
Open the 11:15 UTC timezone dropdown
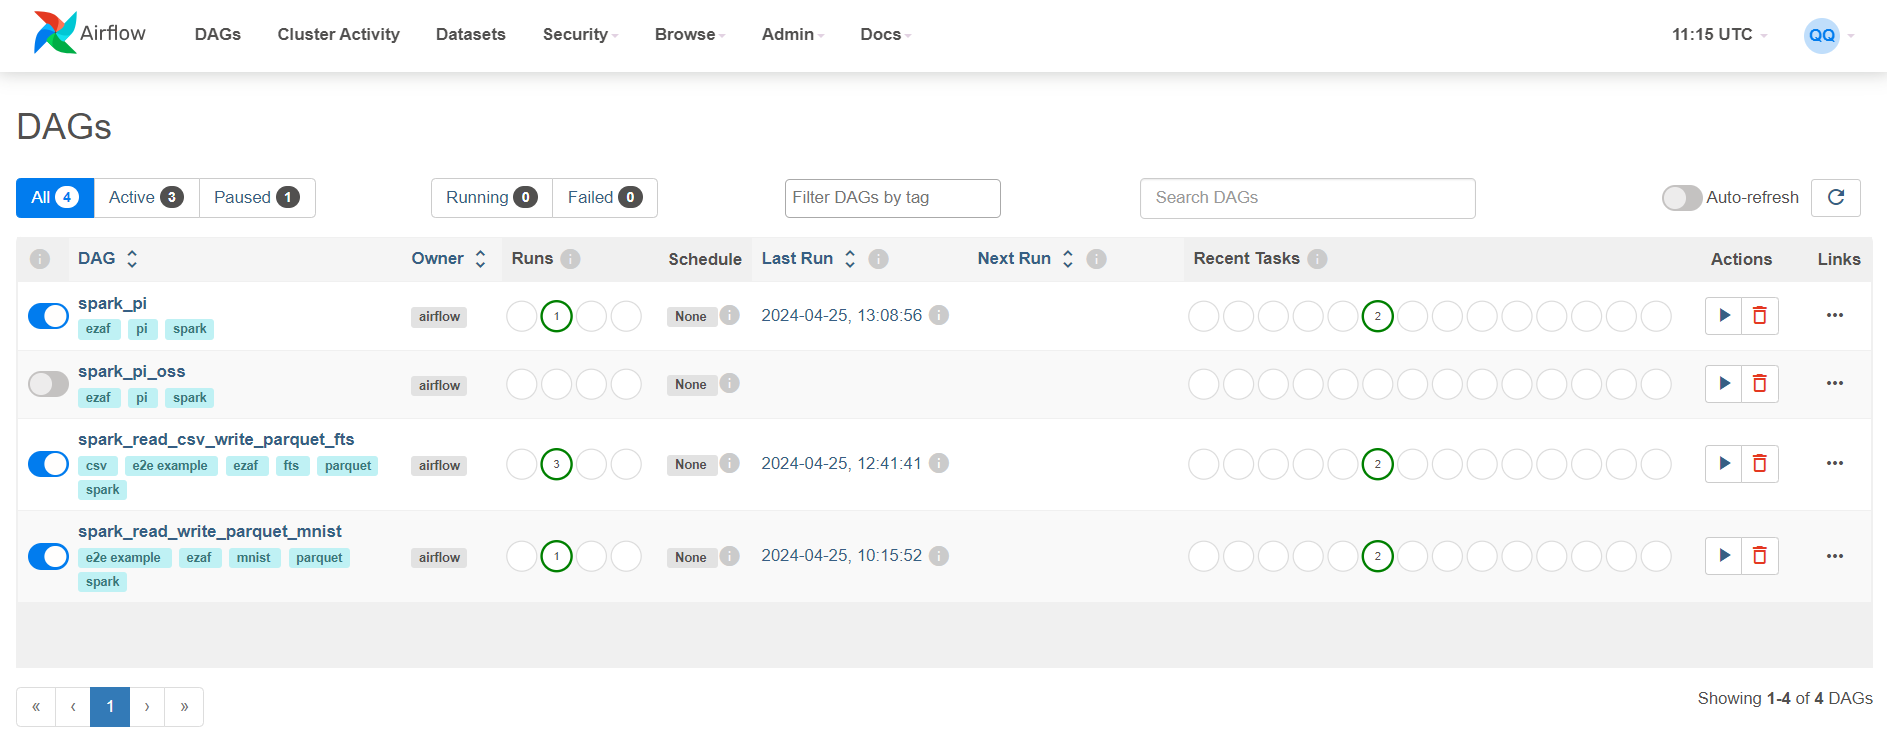(1718, 35)
